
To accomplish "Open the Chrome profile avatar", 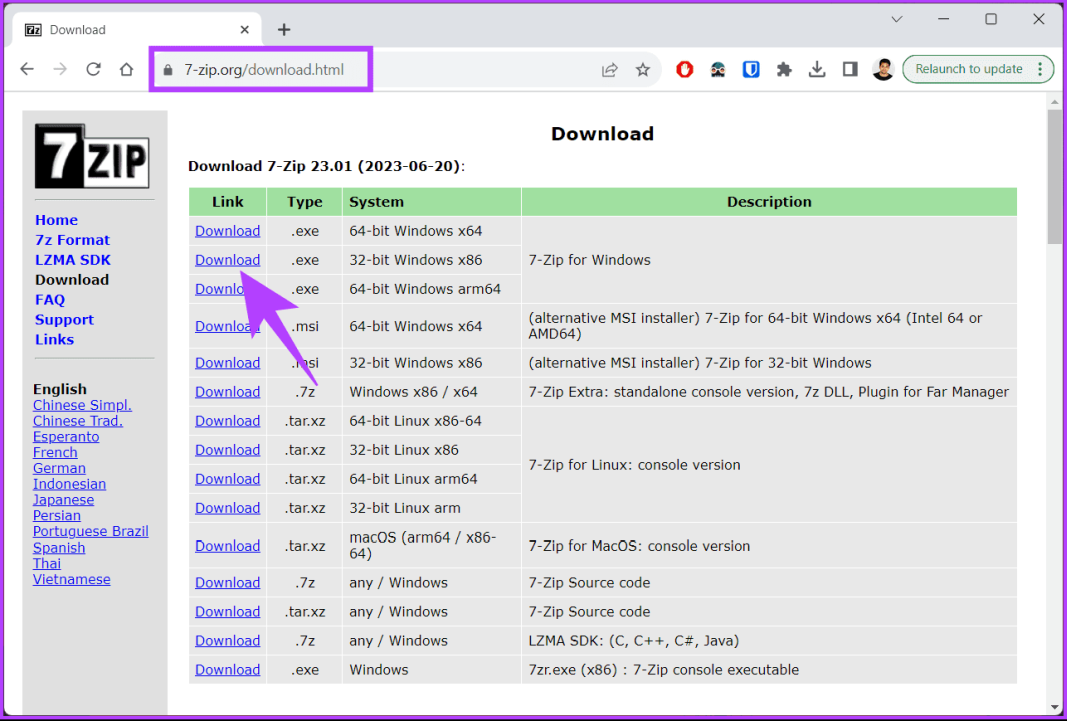I will pyautogui.click(x=883, y=69).
